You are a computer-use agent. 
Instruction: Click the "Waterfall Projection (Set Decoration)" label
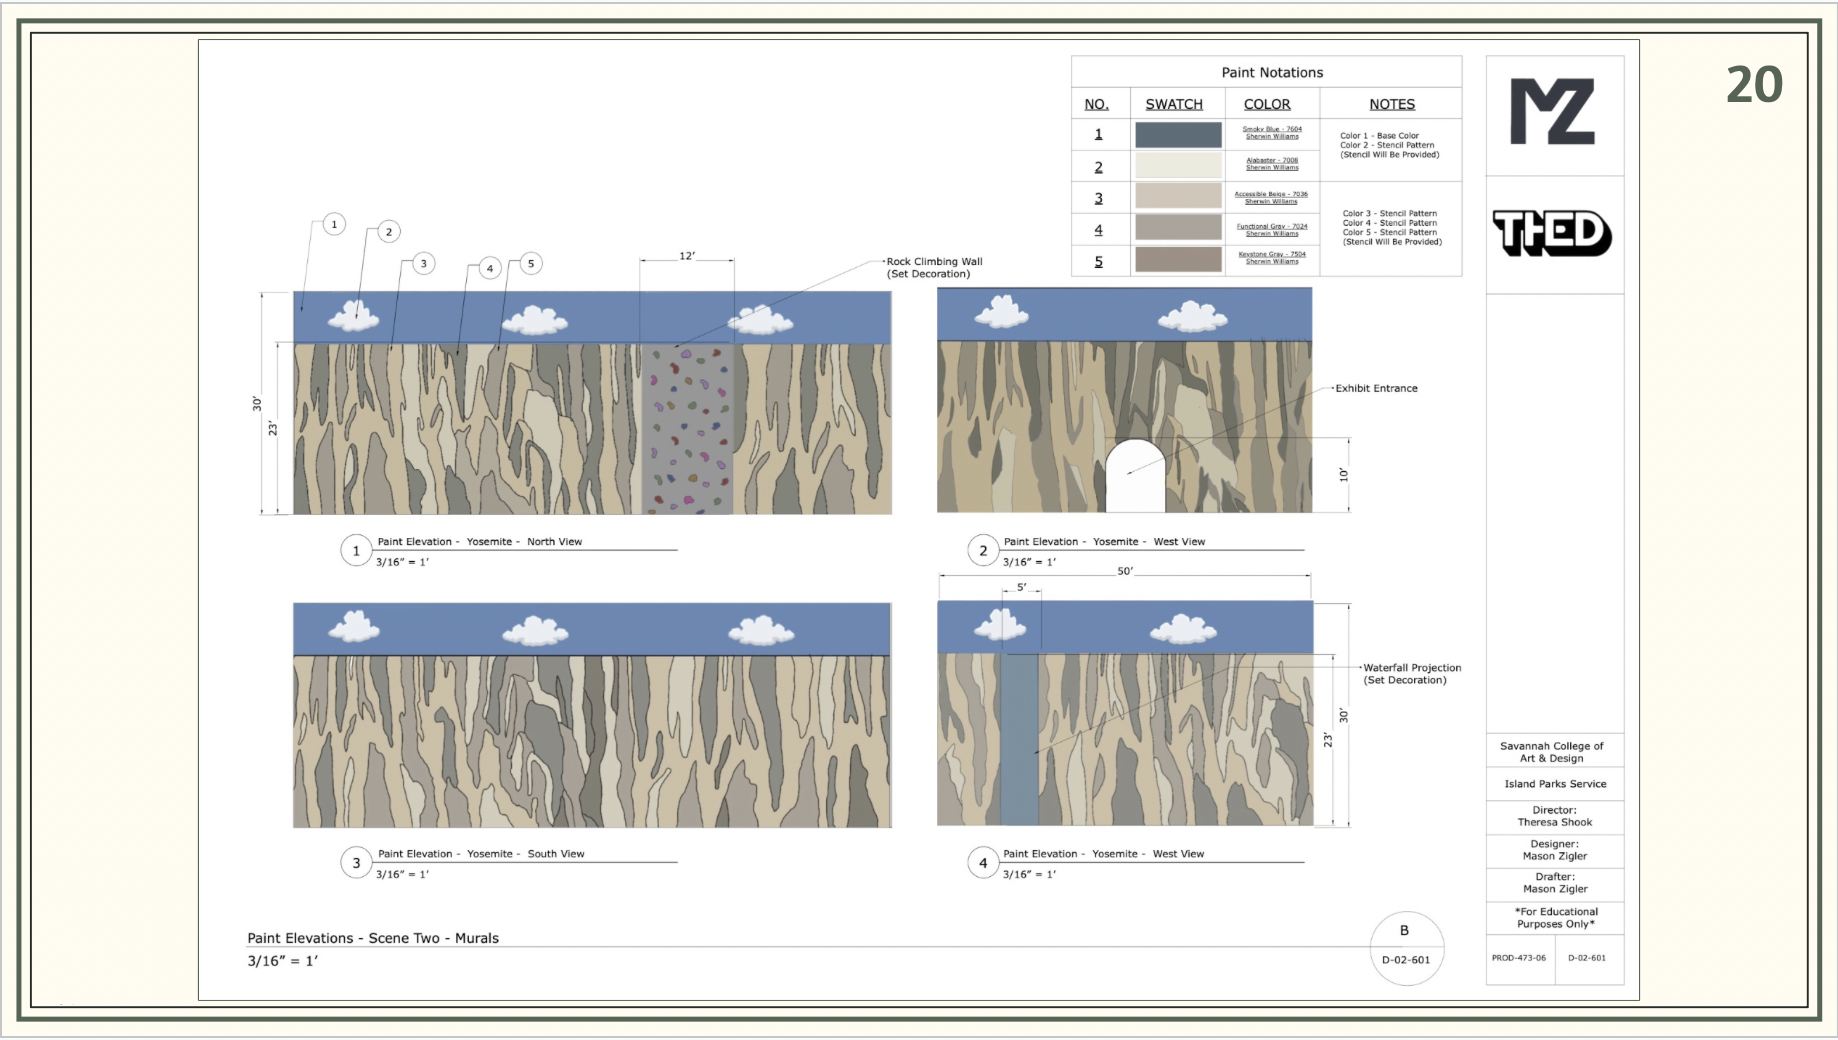(x=1412, y=673)
